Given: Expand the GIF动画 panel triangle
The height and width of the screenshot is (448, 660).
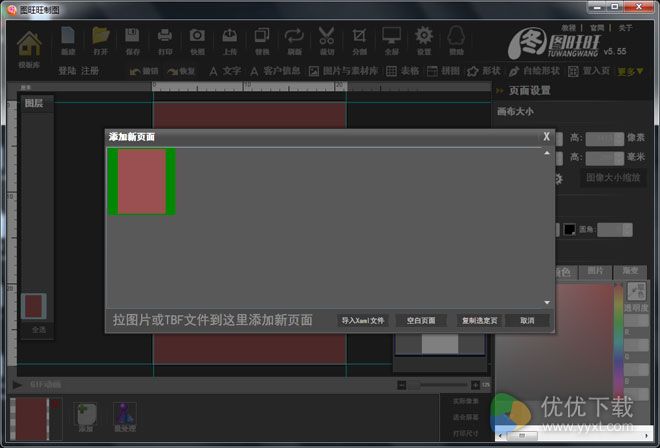Looking at the screenshot, I should click(18, 384).
